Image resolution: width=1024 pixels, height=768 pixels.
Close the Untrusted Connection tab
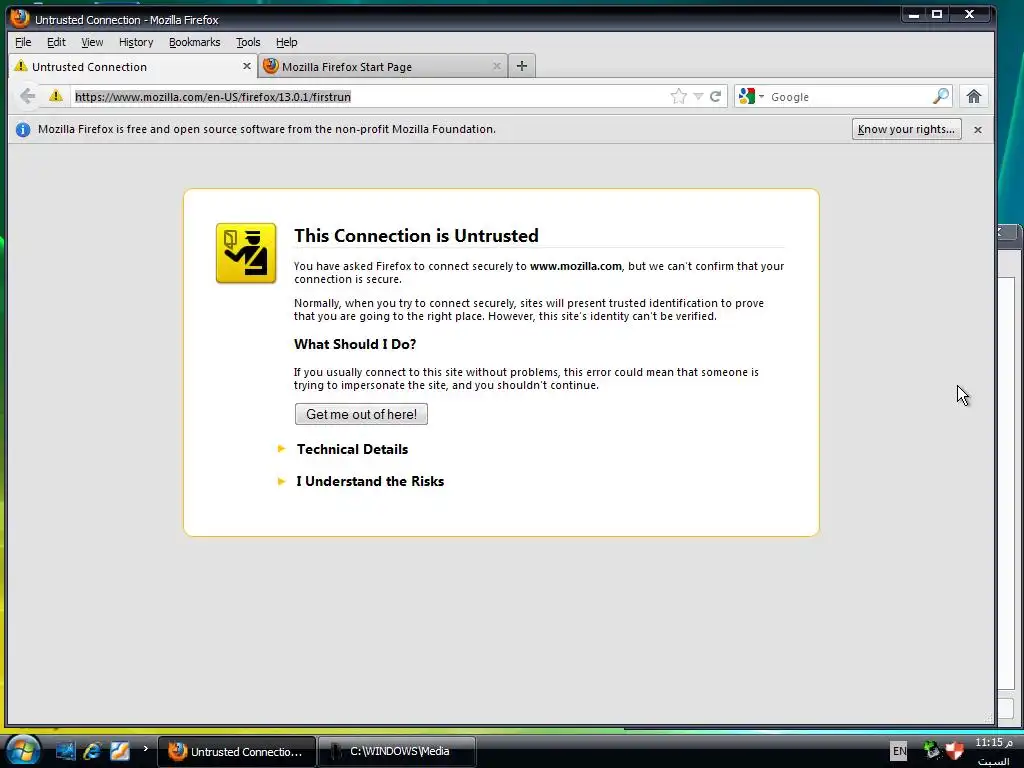pos(246,66)
